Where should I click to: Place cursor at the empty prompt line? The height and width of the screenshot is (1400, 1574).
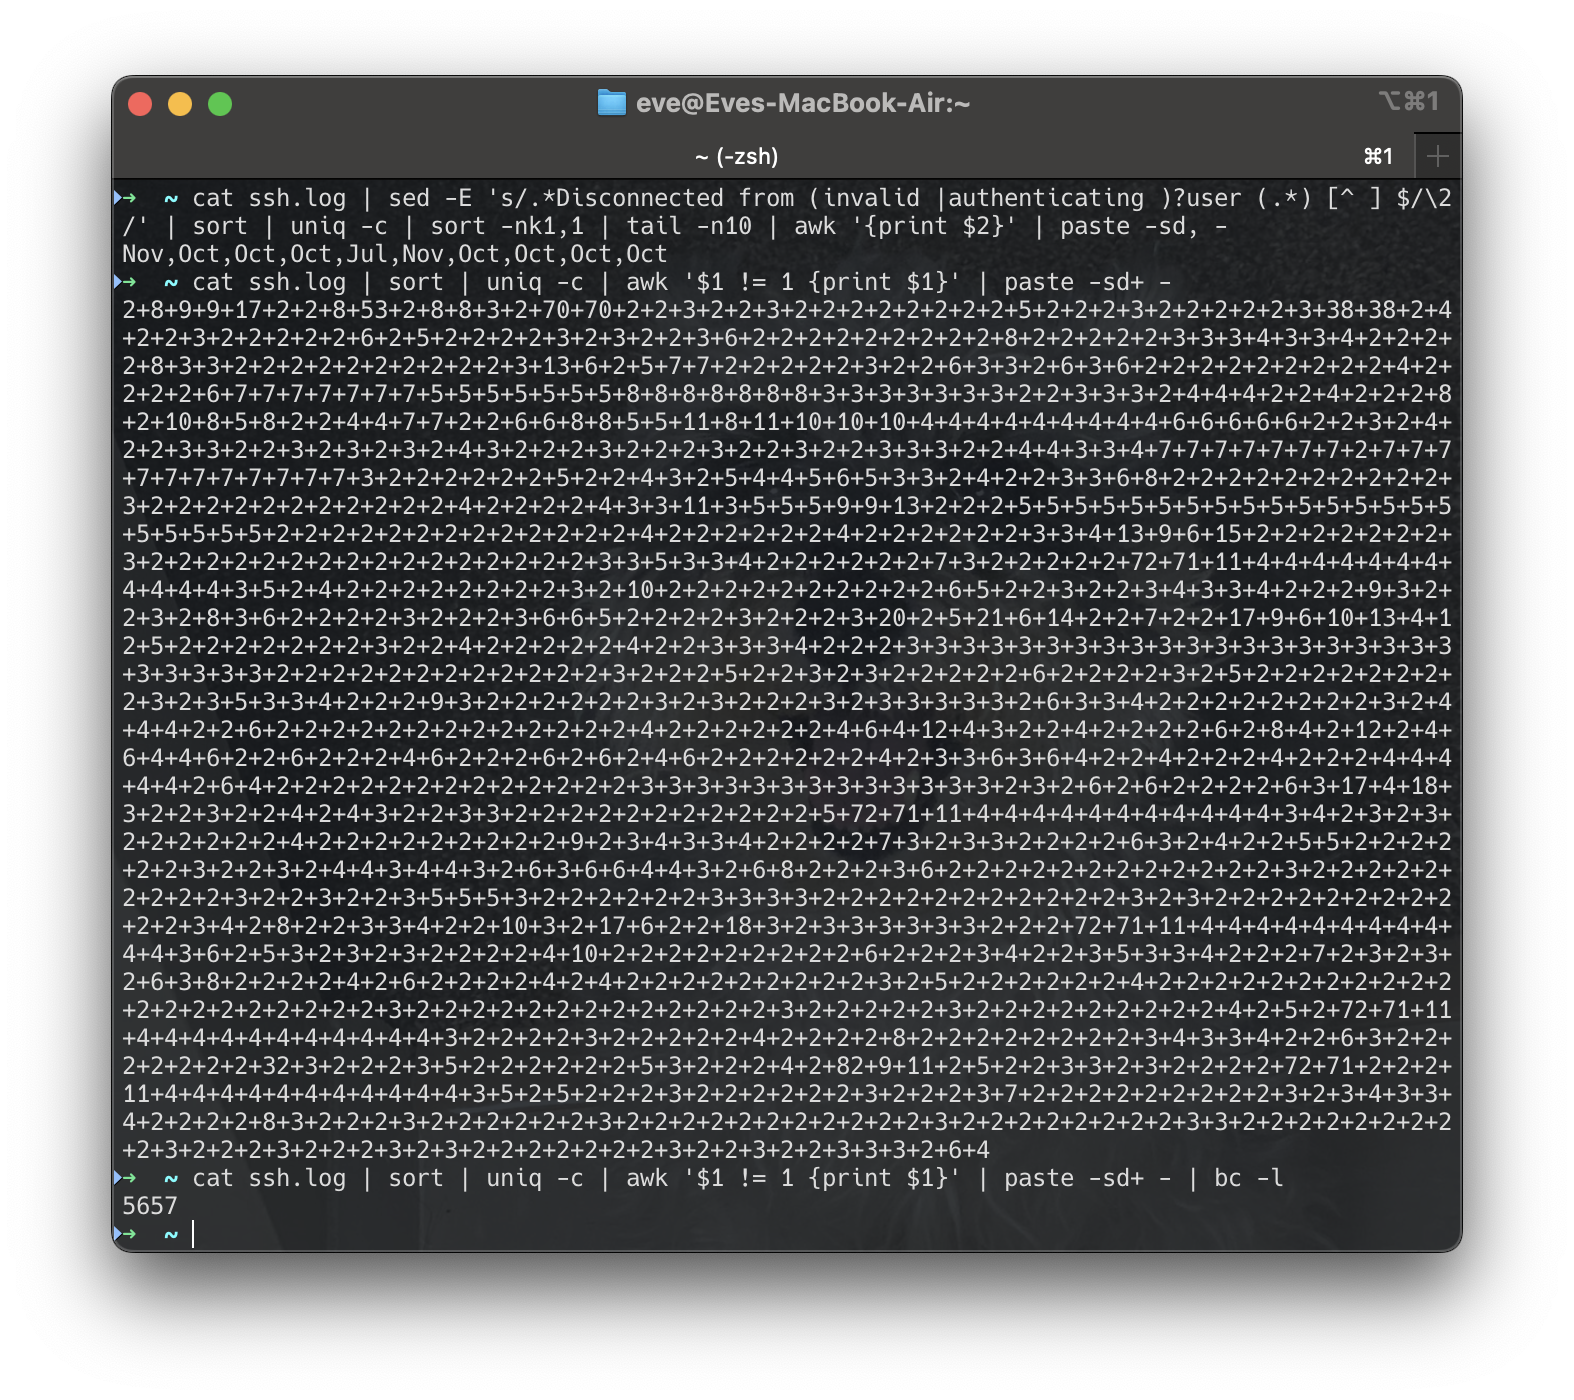tap(193, 1234)
